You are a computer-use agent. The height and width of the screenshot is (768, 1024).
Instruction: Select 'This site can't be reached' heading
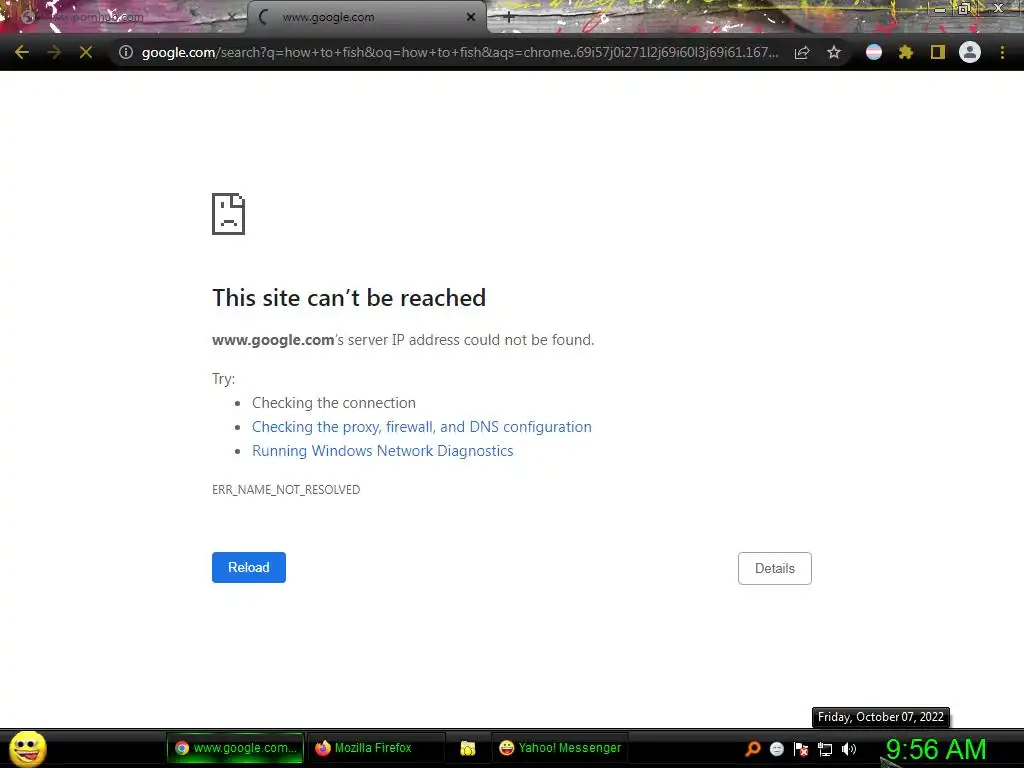[349, 298]
